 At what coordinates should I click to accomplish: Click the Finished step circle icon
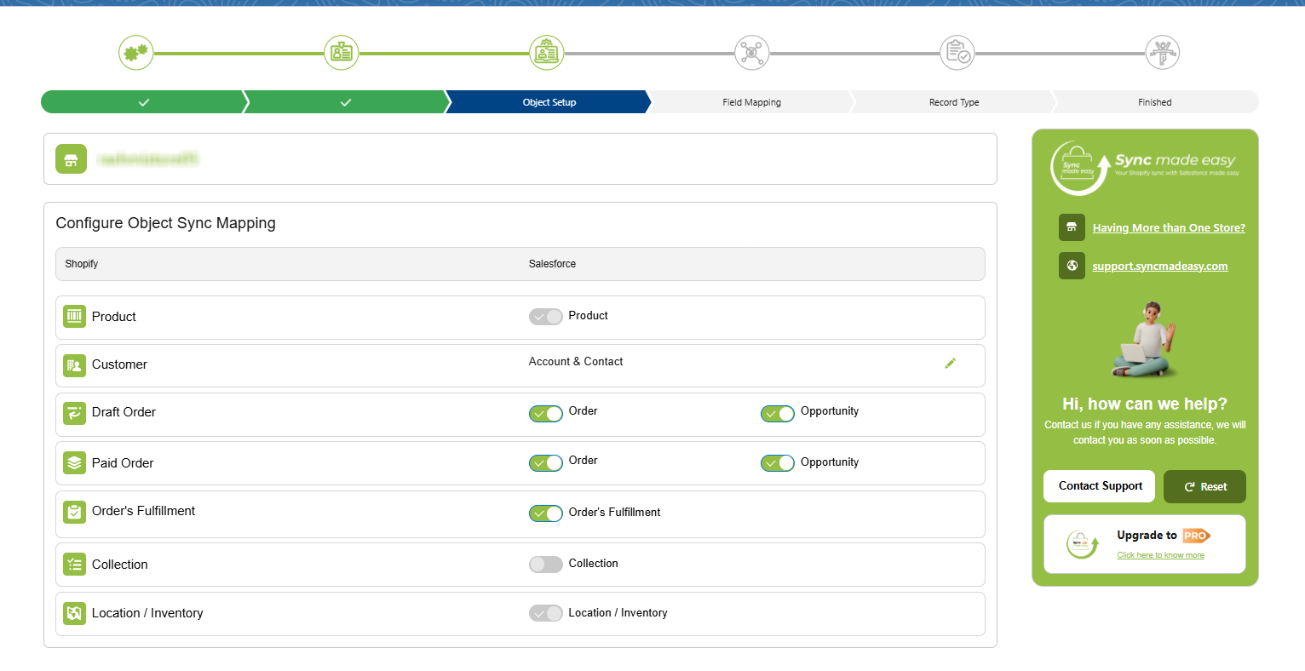coord(1162,53)
